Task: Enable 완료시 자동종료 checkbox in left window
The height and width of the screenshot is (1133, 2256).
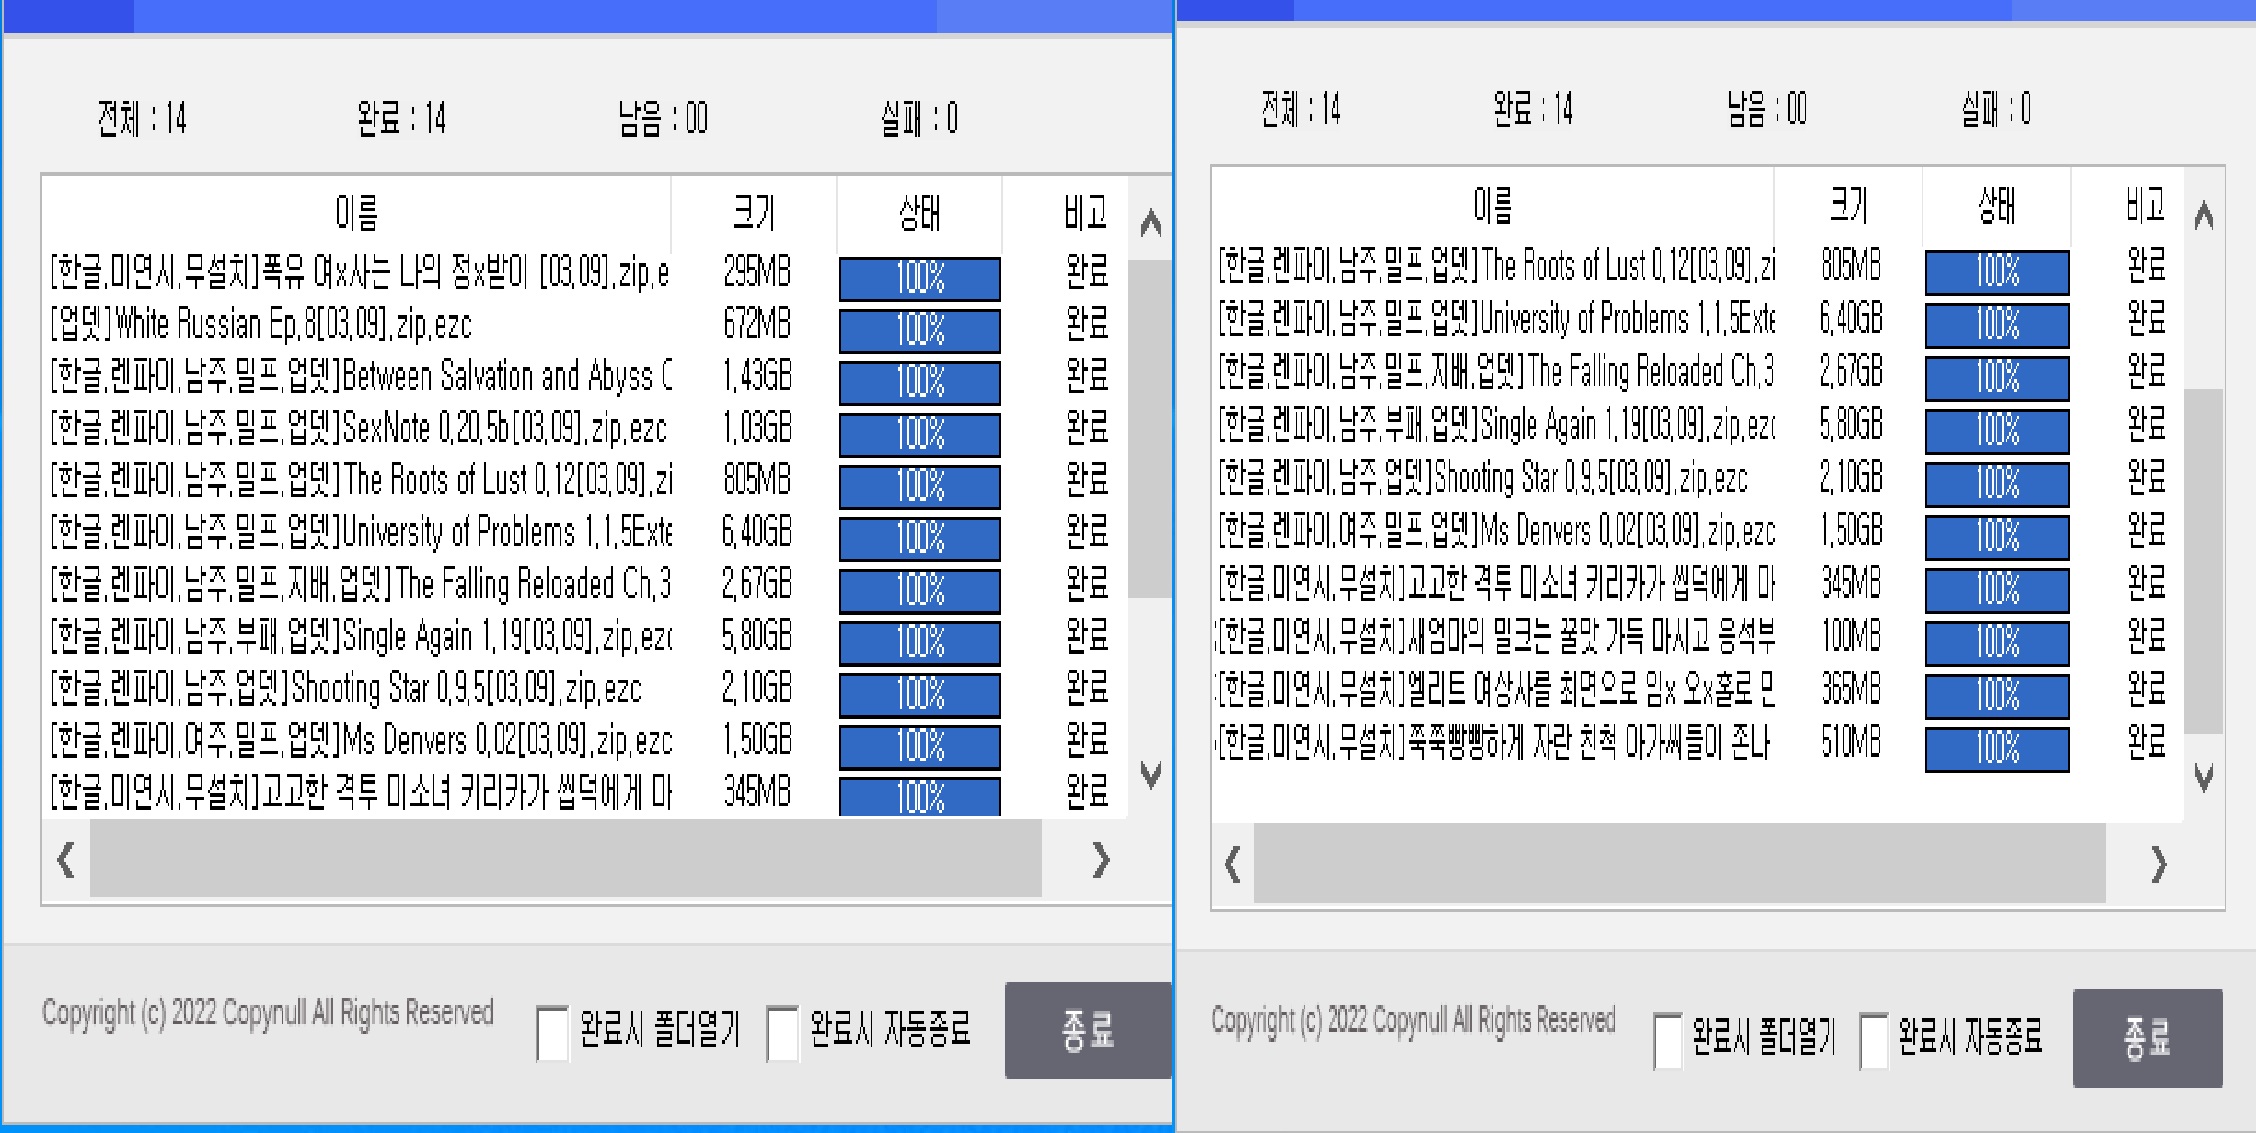Action: pos(782,1033)
